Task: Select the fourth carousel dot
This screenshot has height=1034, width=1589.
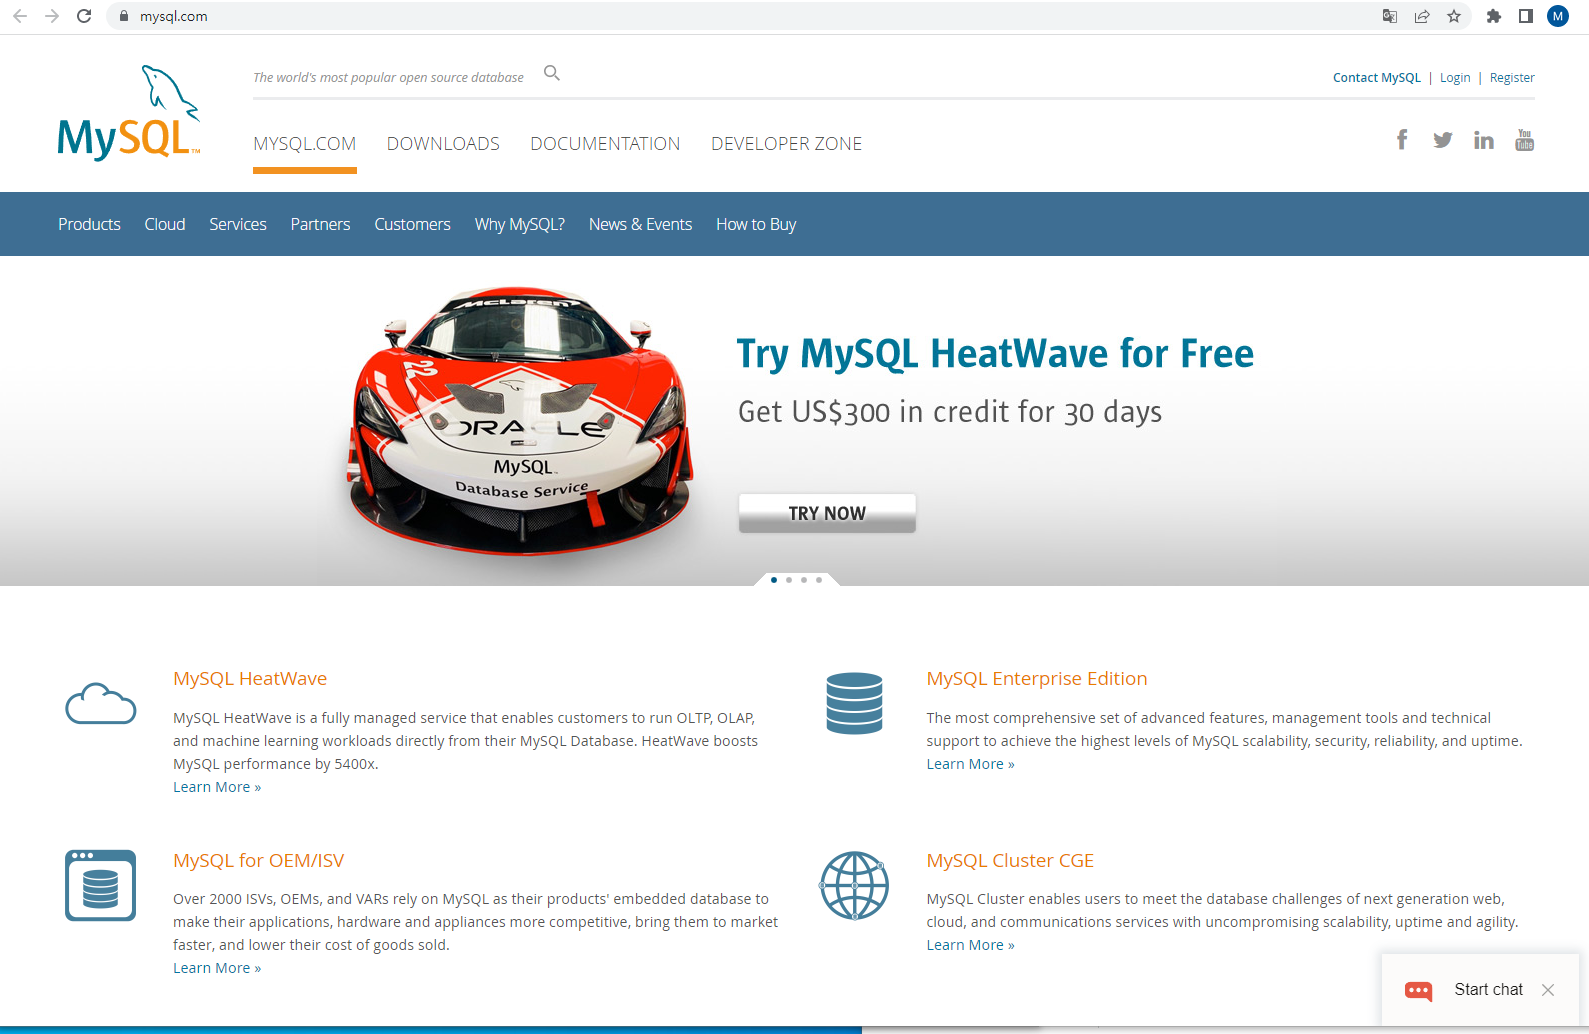Action: point(819,580)
